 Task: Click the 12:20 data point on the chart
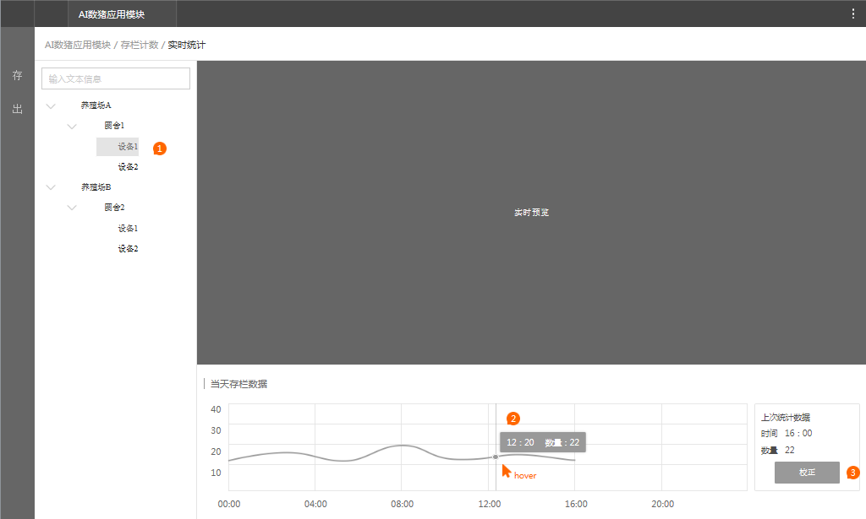496,457
